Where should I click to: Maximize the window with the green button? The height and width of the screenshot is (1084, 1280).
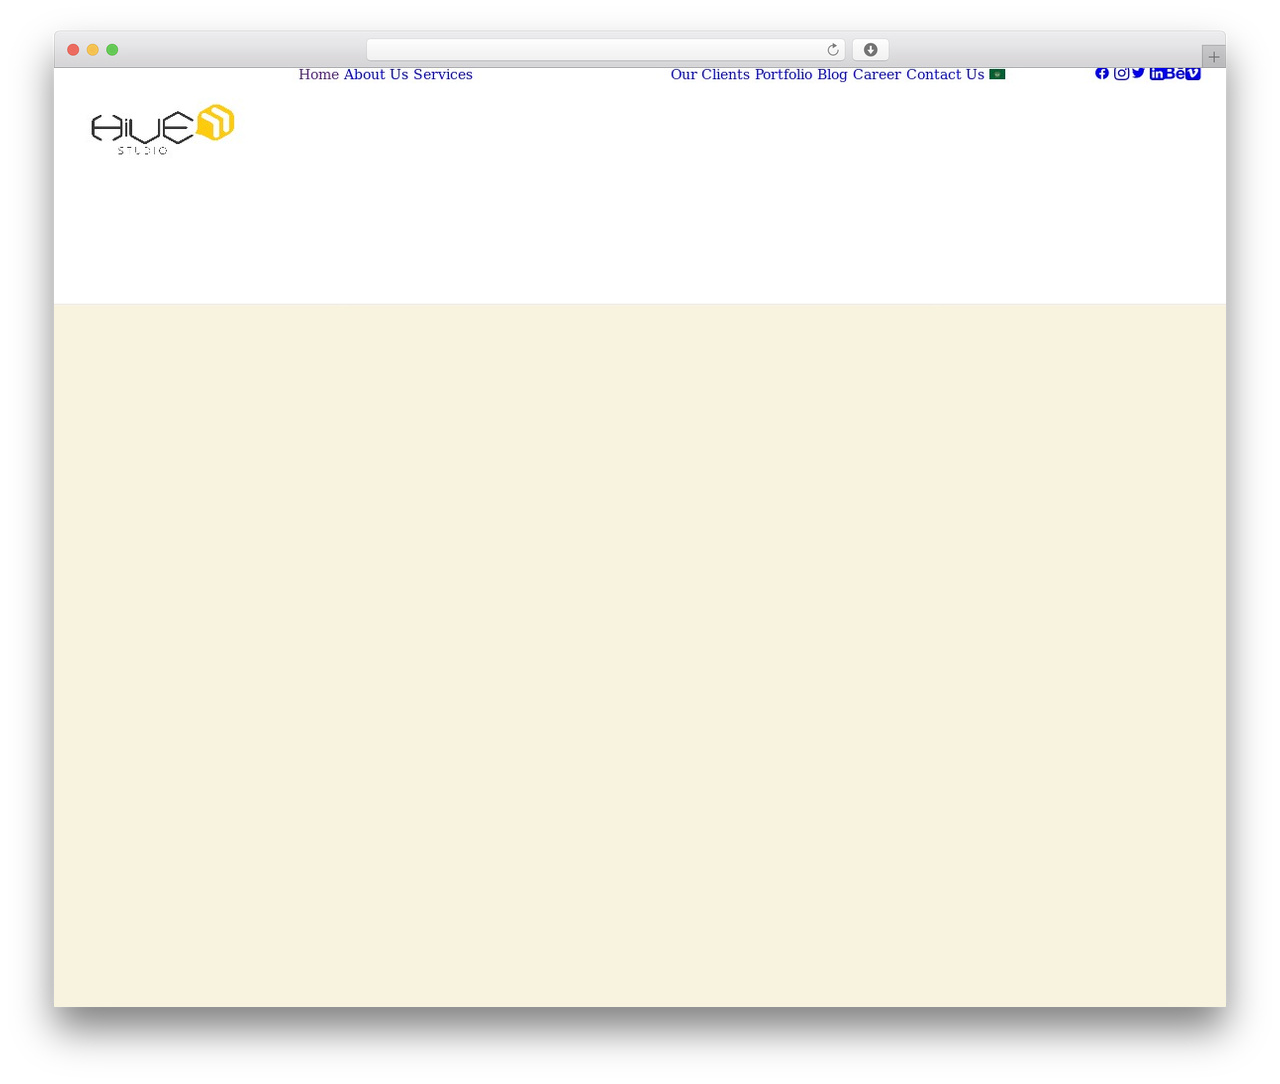tap(112, 50)
